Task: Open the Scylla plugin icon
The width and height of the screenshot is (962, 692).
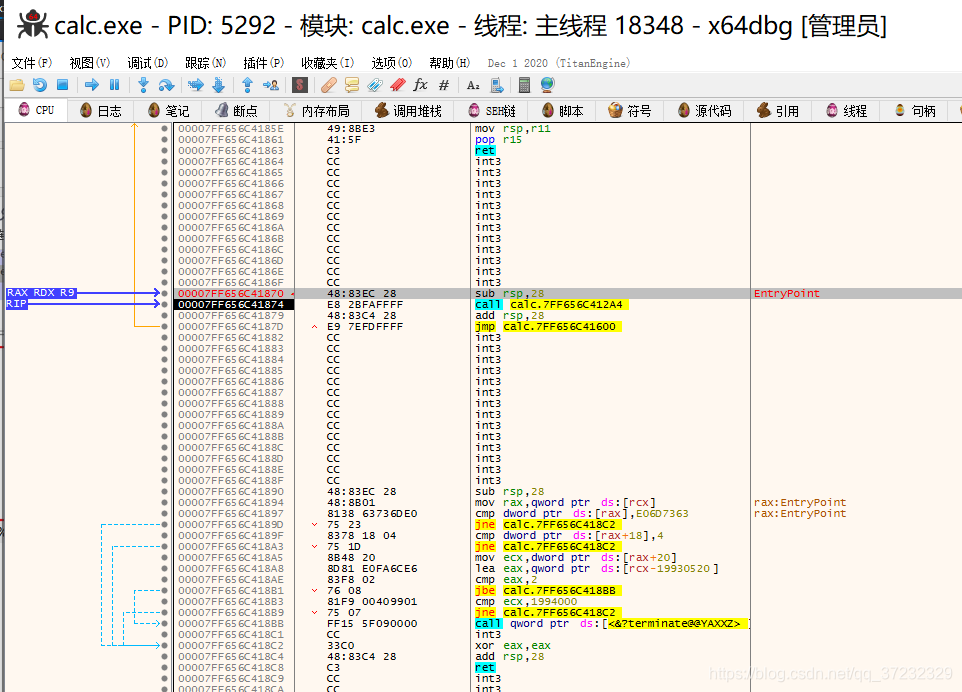Action: [x=299, y=85]
